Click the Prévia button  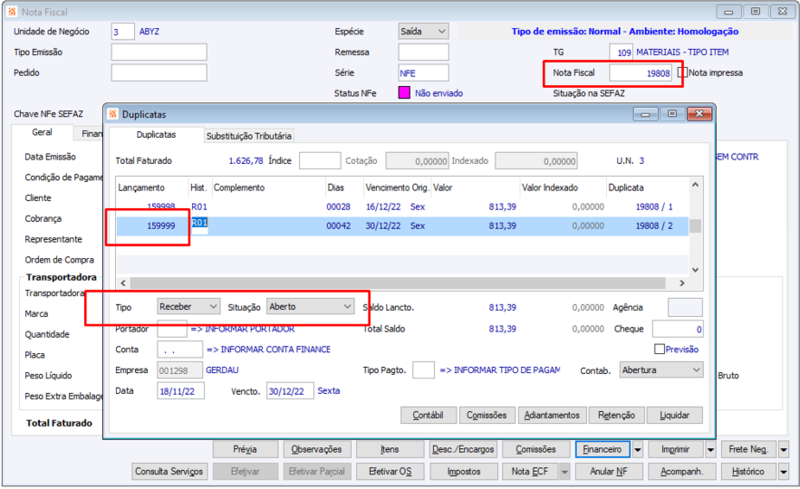tap(245, 450)
